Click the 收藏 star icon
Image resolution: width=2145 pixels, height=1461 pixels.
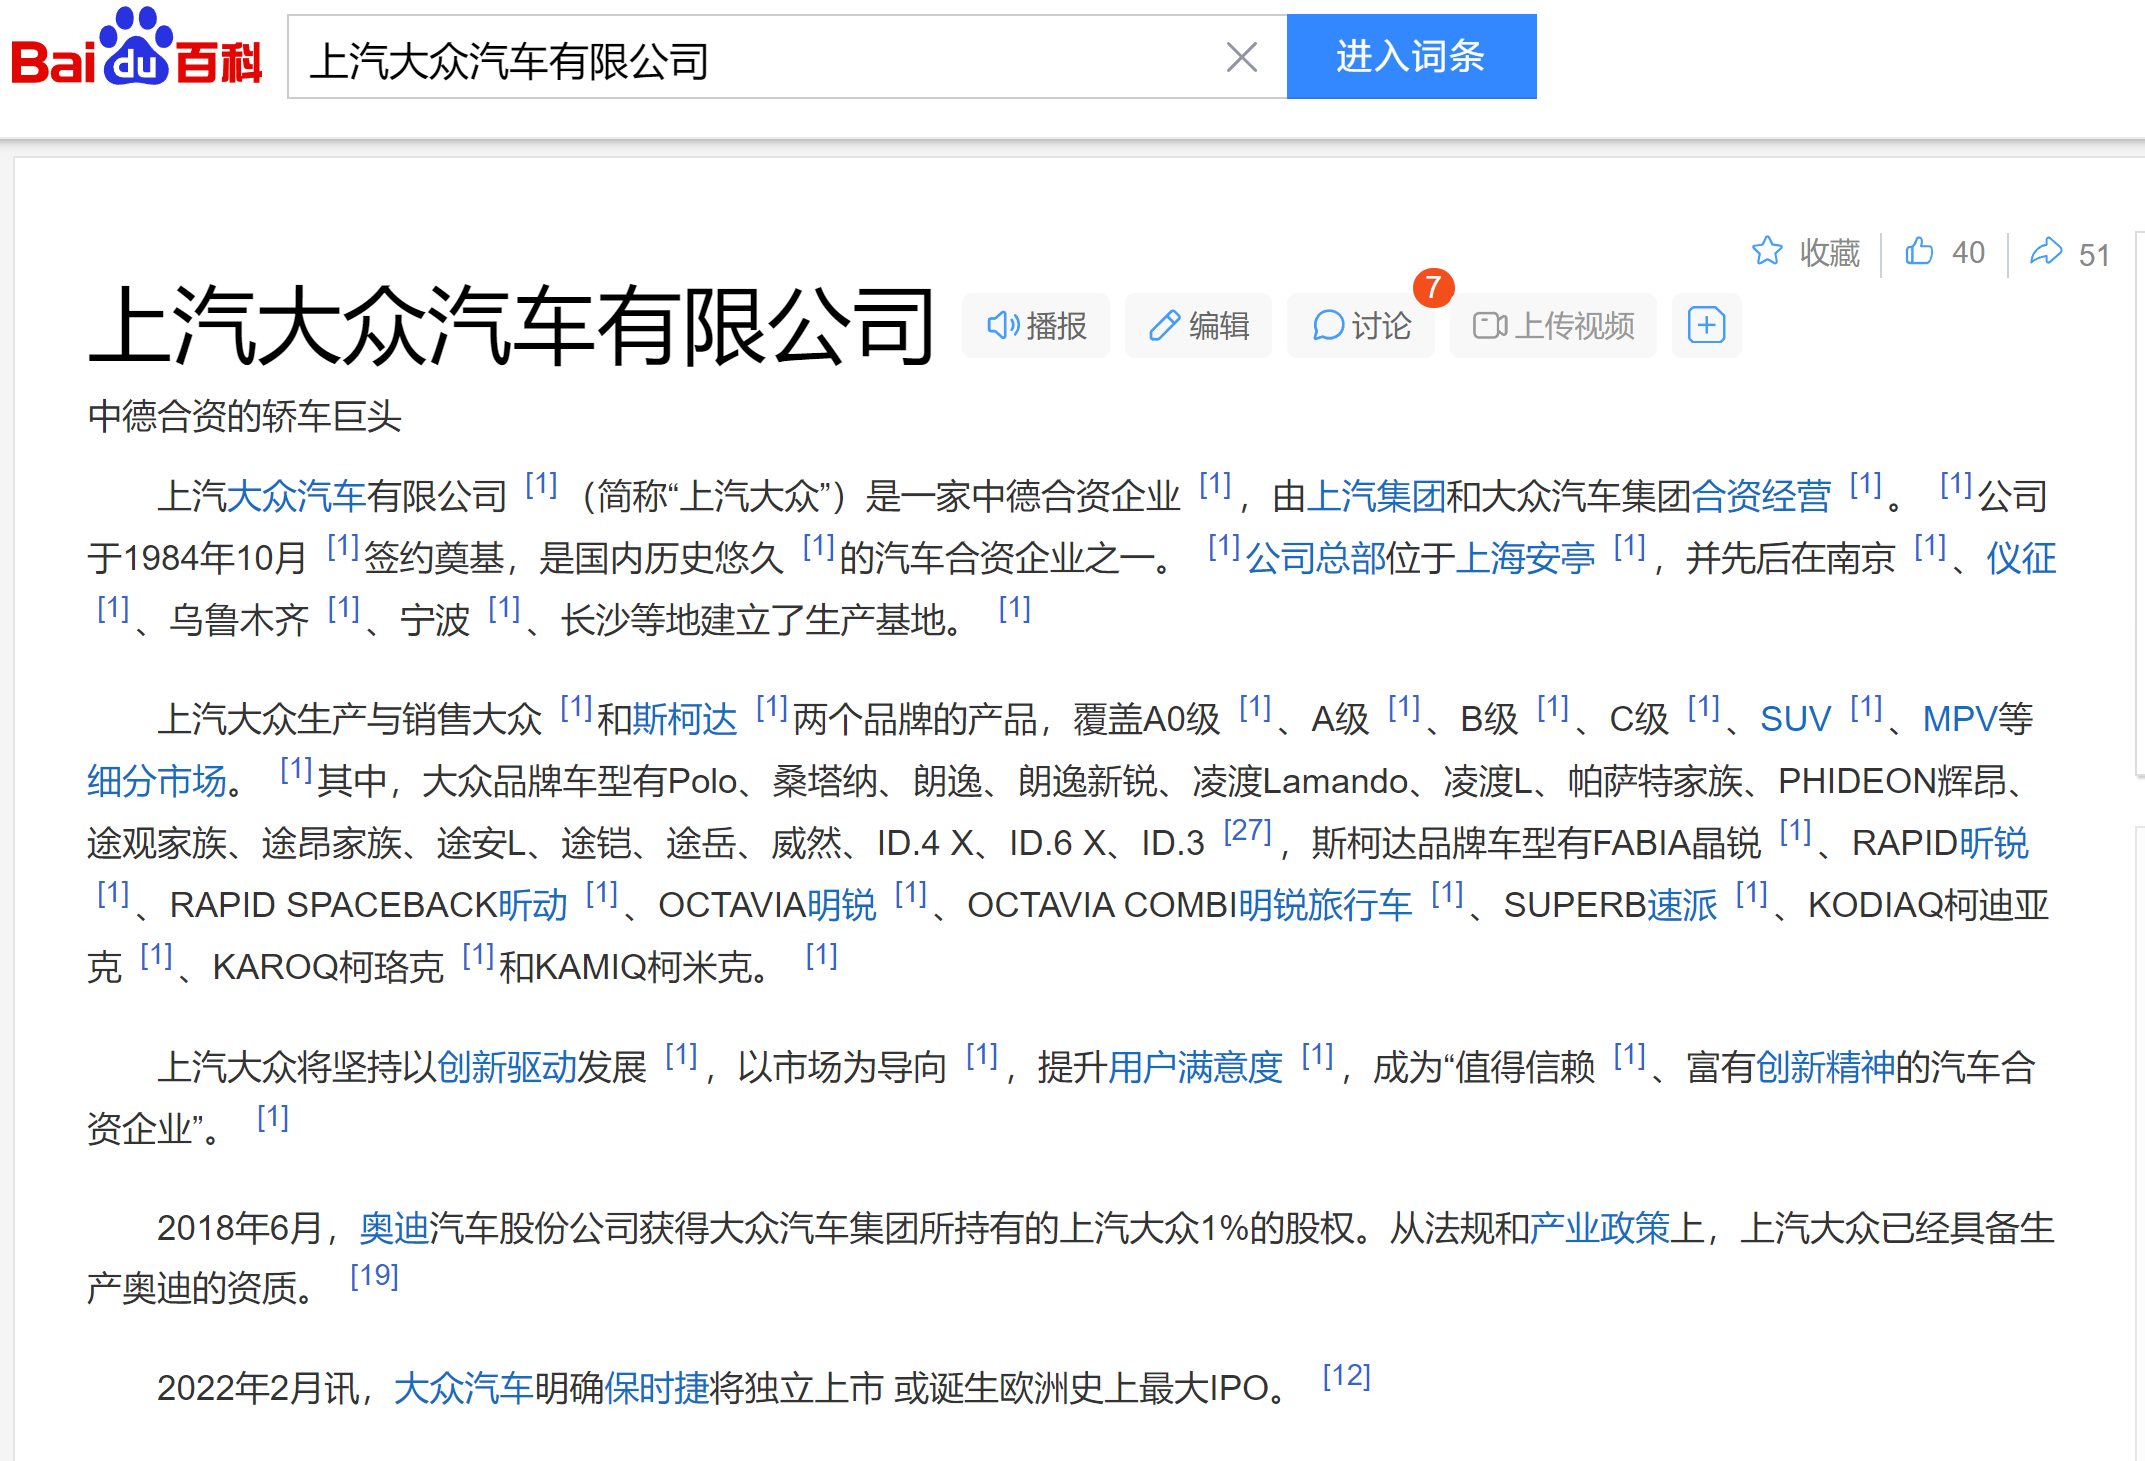pyautogui.click(x=1767, y=251)
